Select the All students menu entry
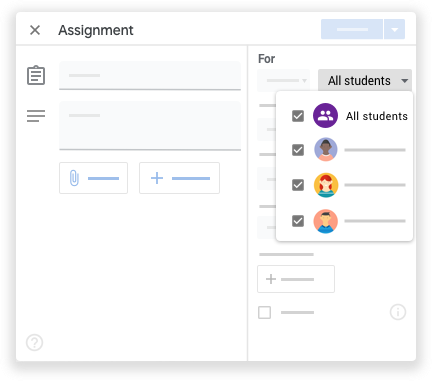Screen dimensions: 432x381 (345, 116)
